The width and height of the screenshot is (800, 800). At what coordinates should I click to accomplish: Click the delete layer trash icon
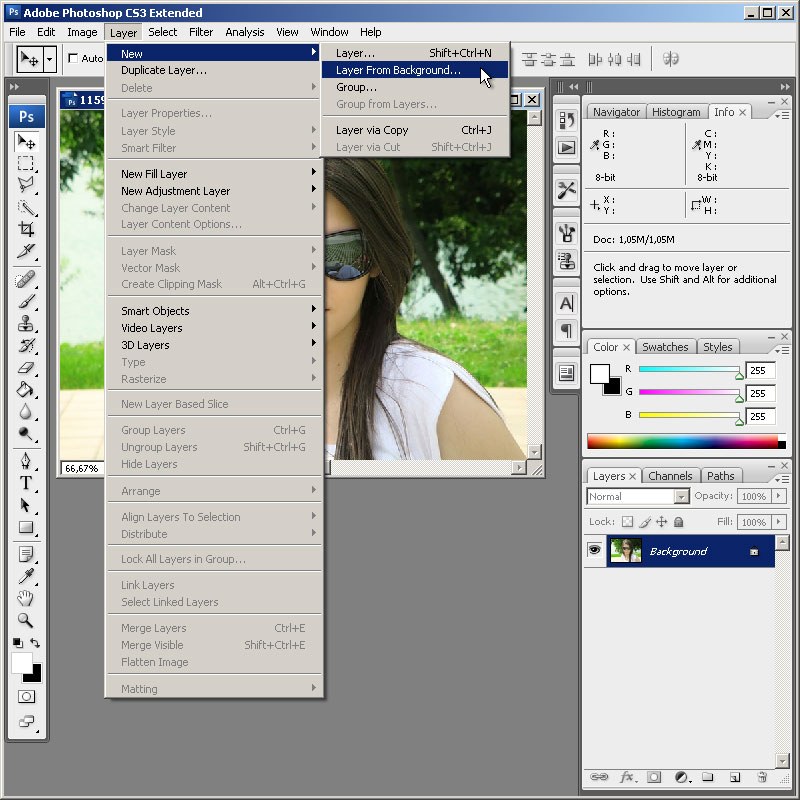pyautogui.click(x=762, y=777)
